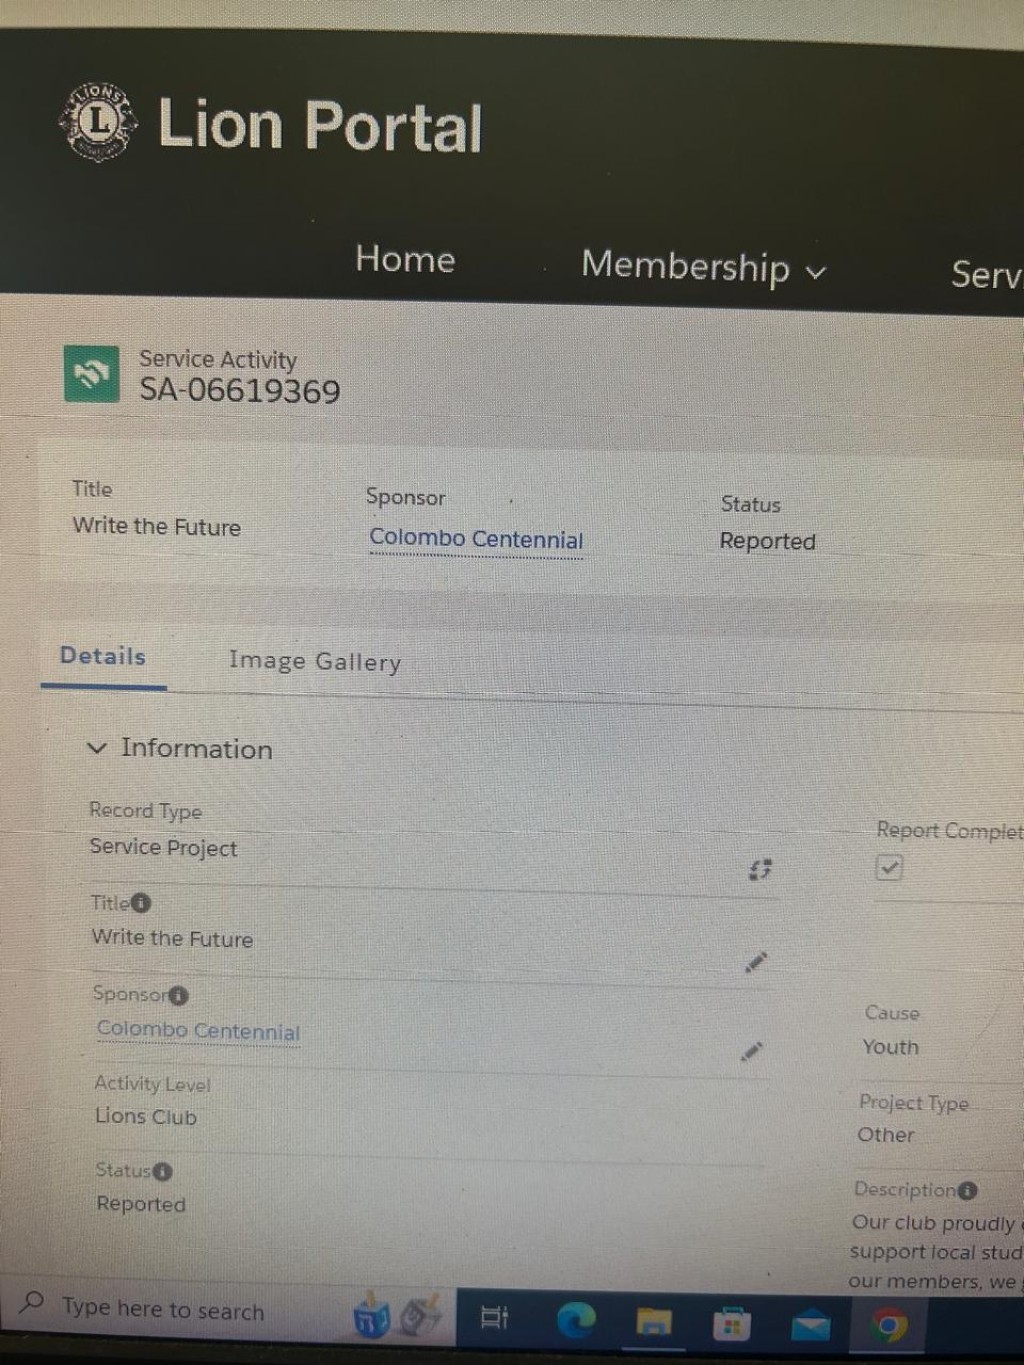Select the Reported value under Status field
Screen dimensions: 1024x1365
click(141, 1204)
